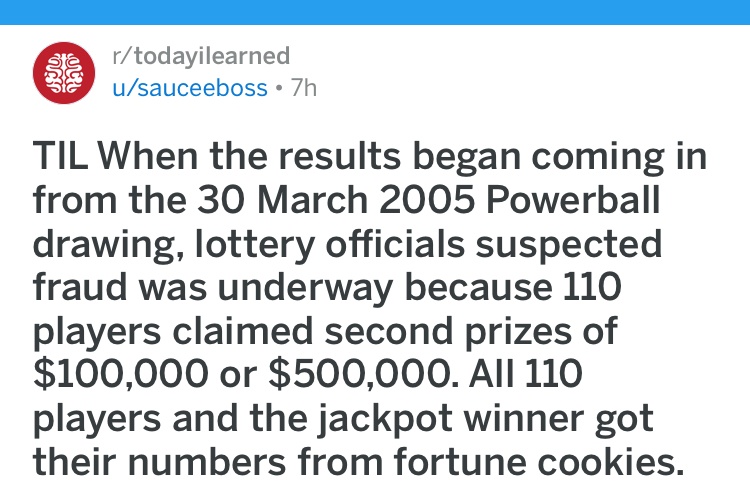The width and height of the screenshot is (750, 494).
Task: Click the 7h post timestamp
Action: [x=304, y=88]
